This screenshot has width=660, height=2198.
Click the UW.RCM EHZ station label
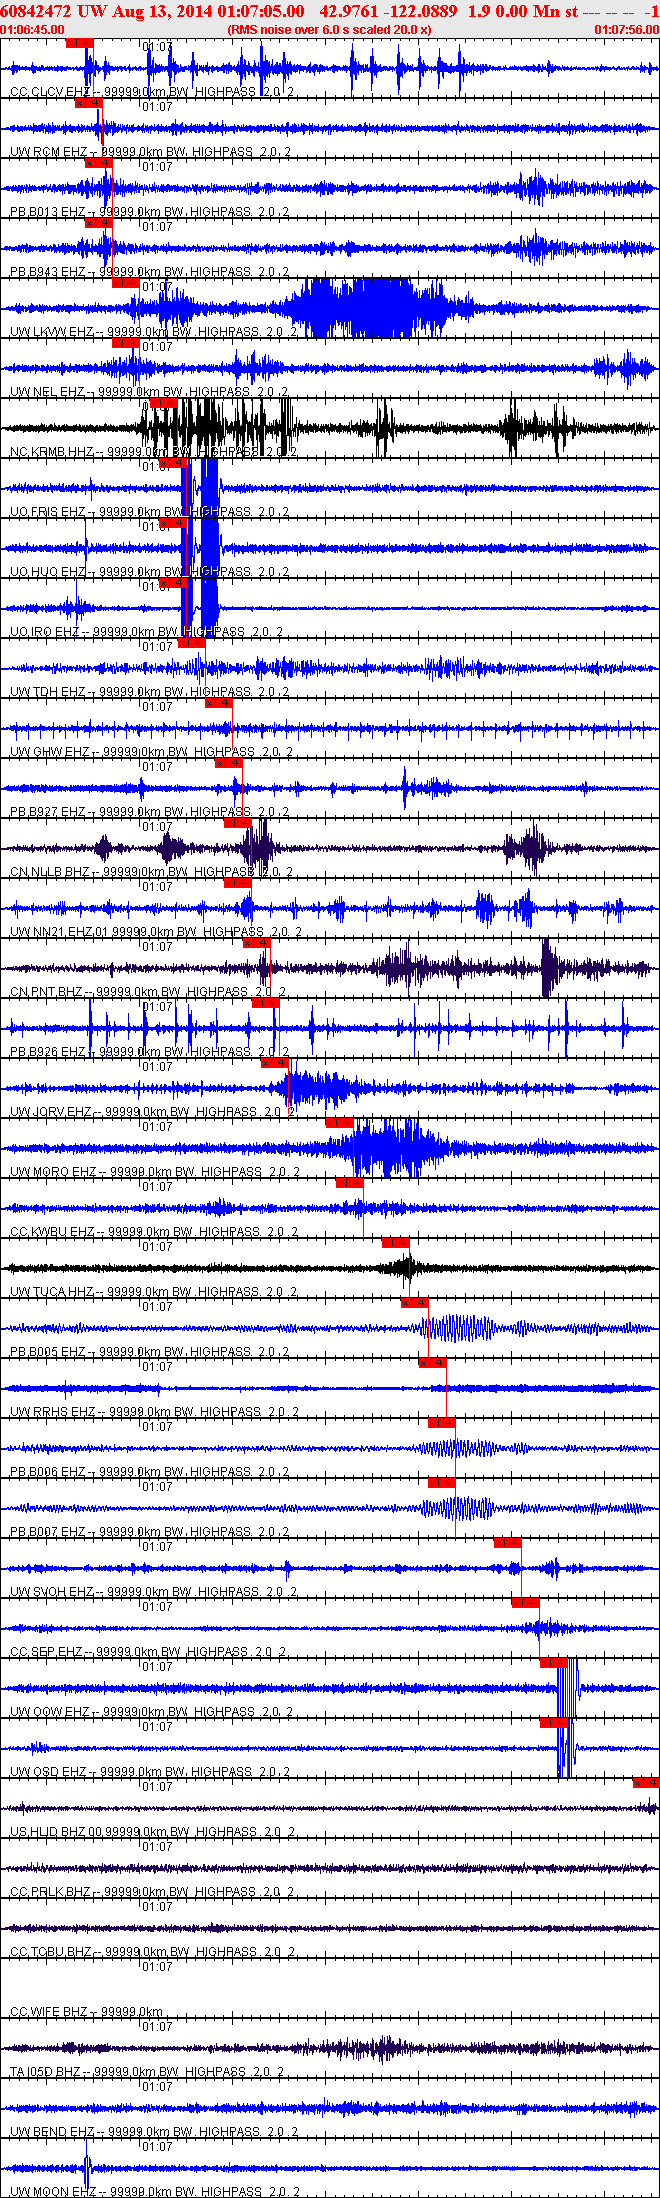48,152
